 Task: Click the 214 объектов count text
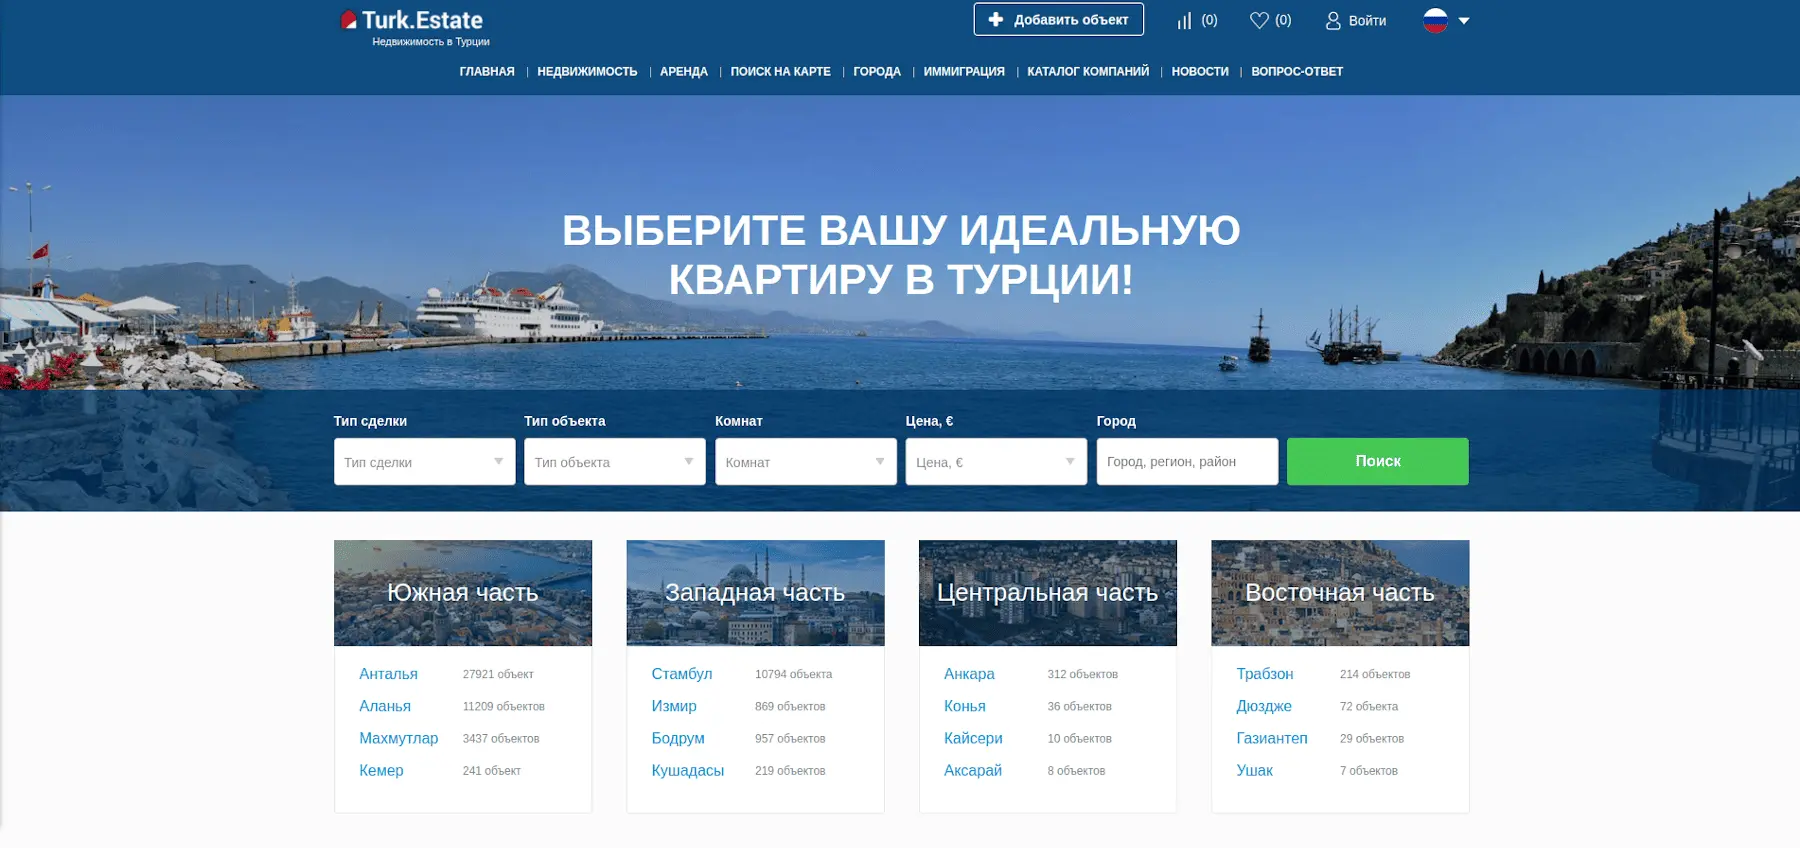click(x=1375, y=674)
